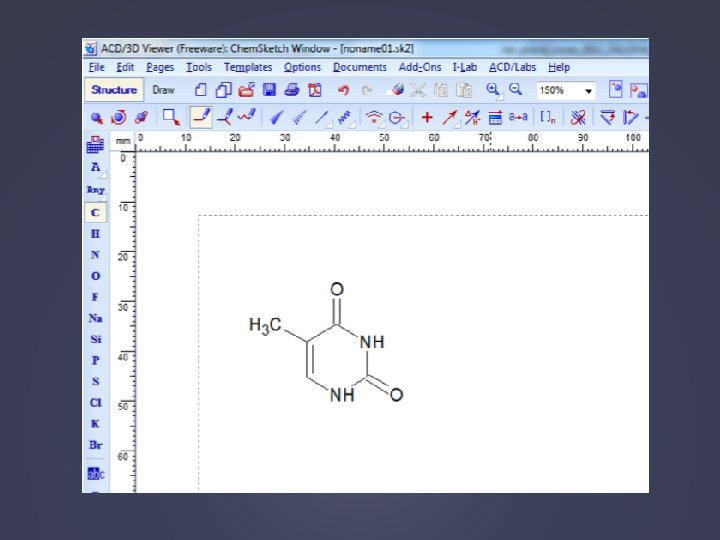Open the ACD/Labs menu
This screenshot has height=540, width=720.
512,67
